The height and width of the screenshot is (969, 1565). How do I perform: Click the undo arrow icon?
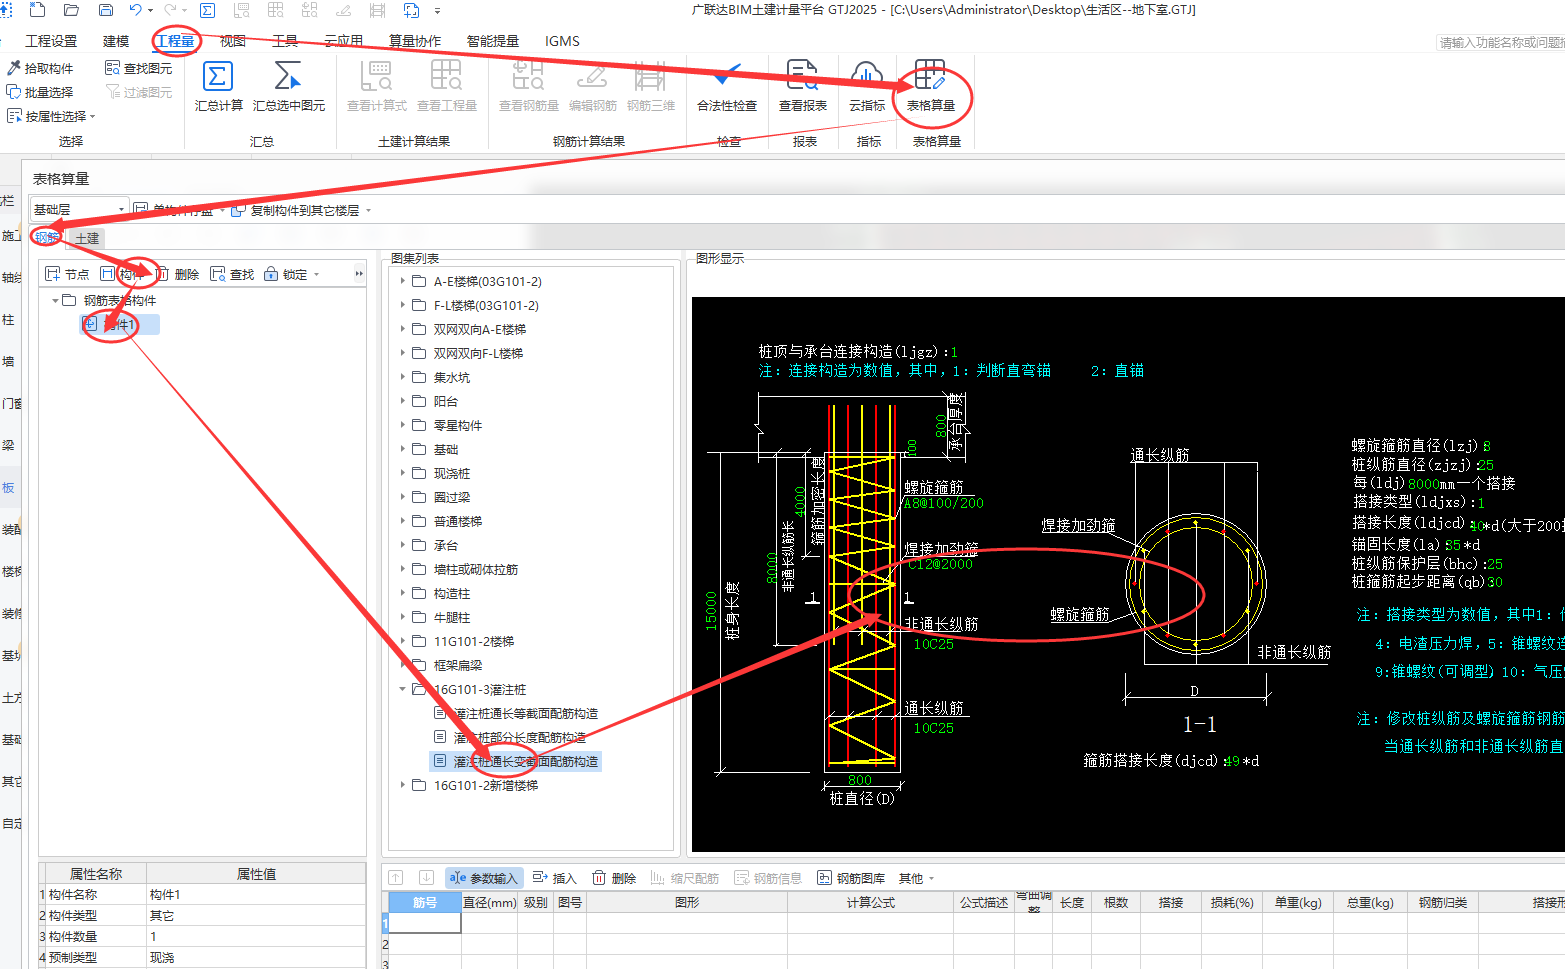click(x=135, y=10)
